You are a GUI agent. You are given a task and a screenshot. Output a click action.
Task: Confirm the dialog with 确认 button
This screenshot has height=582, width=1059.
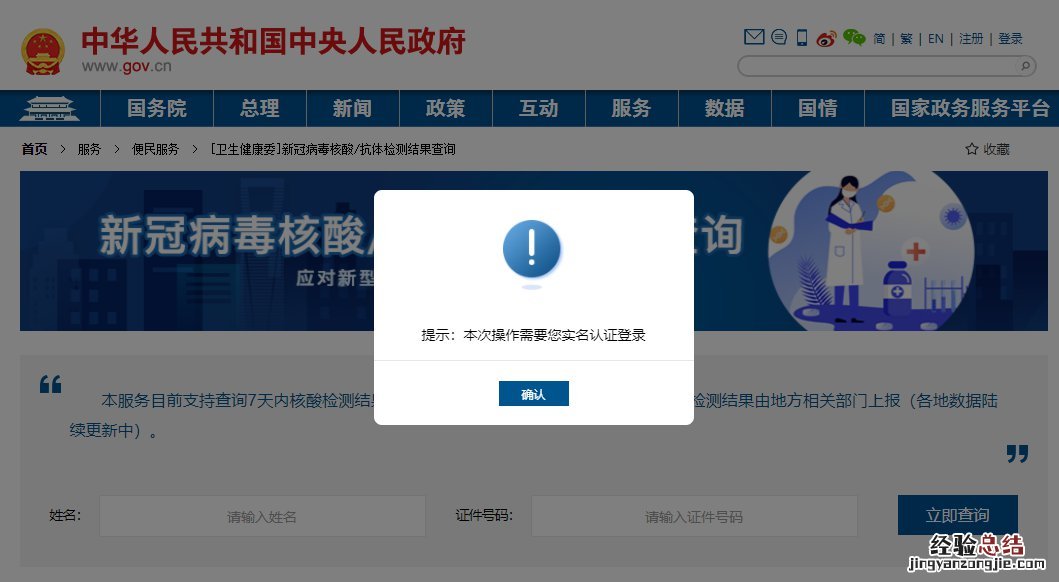click(x=534, y=394)
